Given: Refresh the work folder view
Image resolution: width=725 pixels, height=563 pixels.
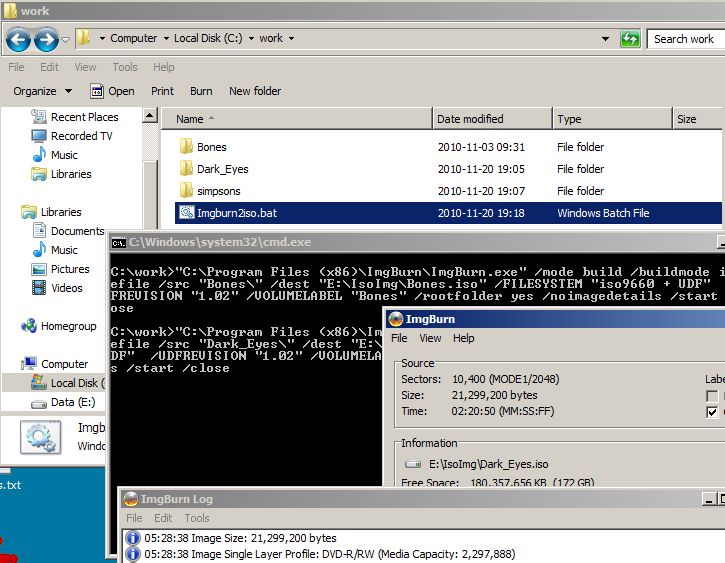Looking at the screenshot, I should [x=630, y=39].
